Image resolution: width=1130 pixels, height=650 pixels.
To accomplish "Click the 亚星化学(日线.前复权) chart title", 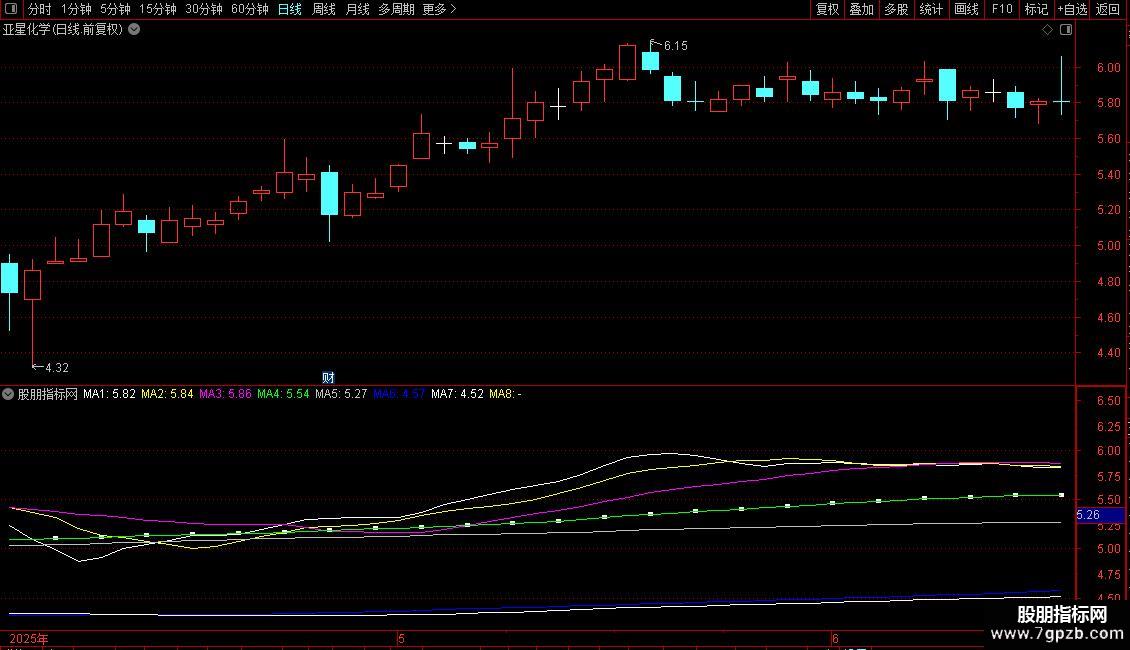I will (x=63, y=30).
